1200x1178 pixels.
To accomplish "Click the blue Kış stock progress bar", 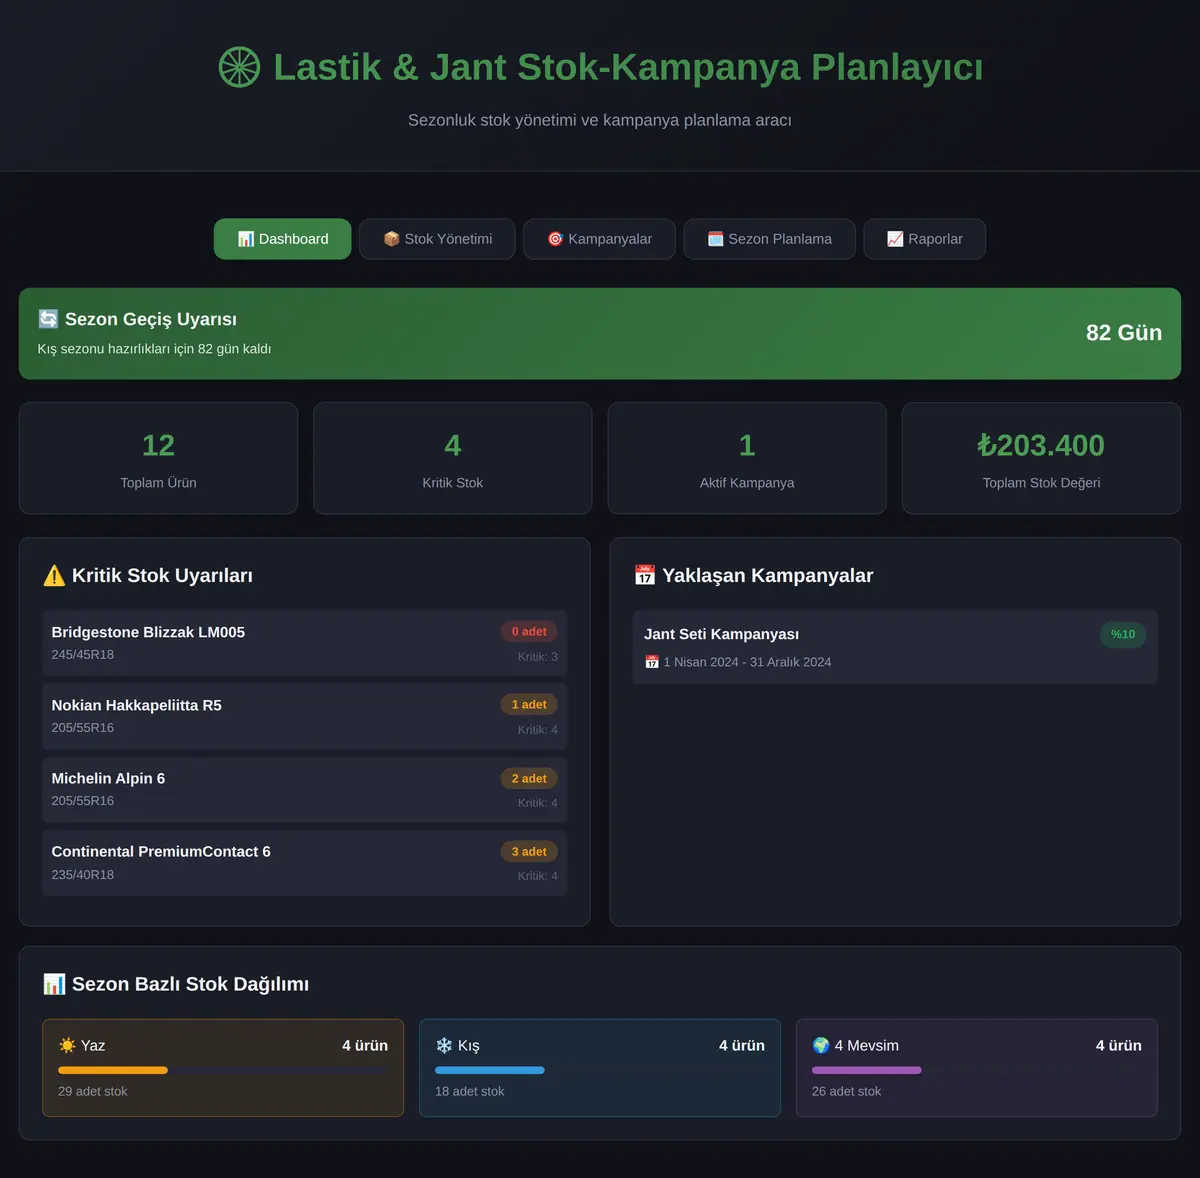I will 490,1070.
